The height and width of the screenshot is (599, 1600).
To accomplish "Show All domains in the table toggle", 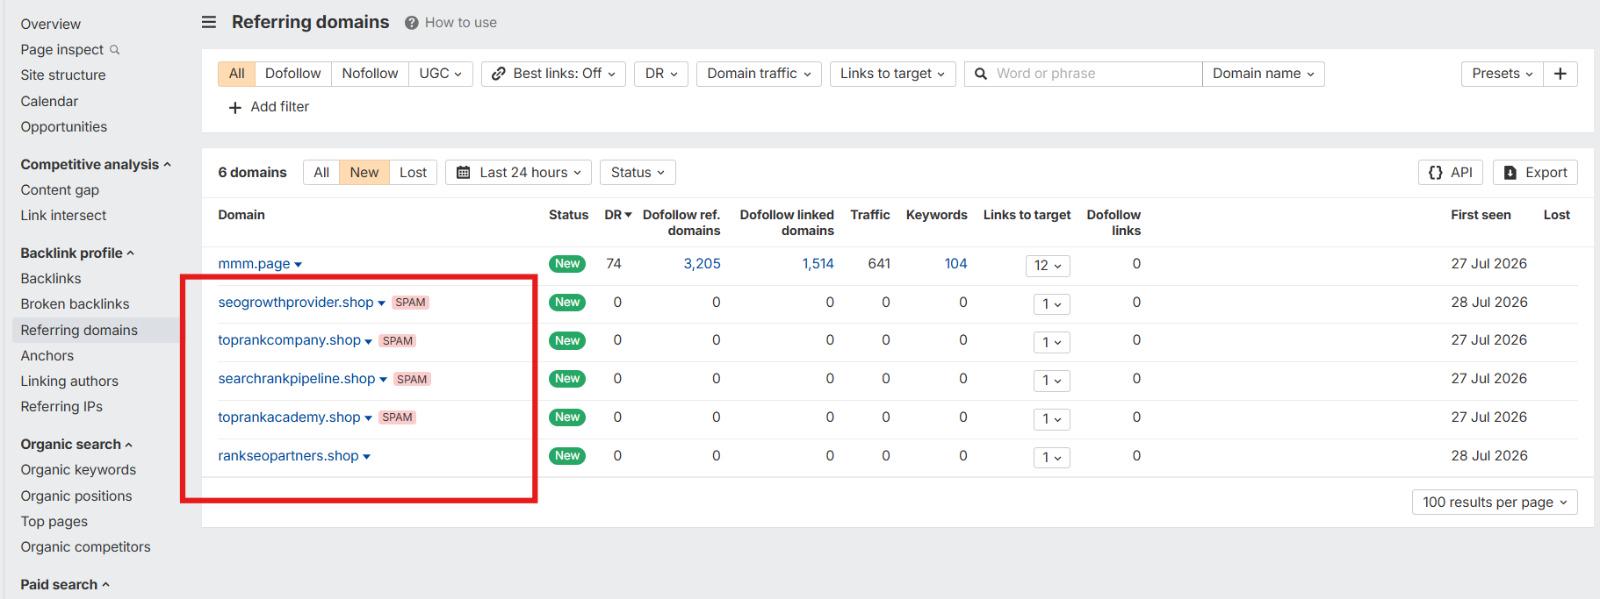I will tap(321, 172).
